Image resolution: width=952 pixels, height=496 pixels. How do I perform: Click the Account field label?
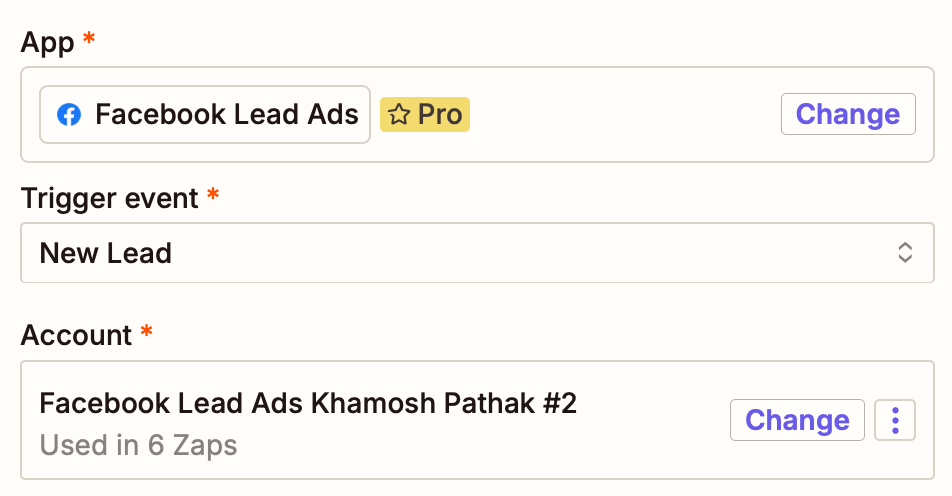[76, 335]
